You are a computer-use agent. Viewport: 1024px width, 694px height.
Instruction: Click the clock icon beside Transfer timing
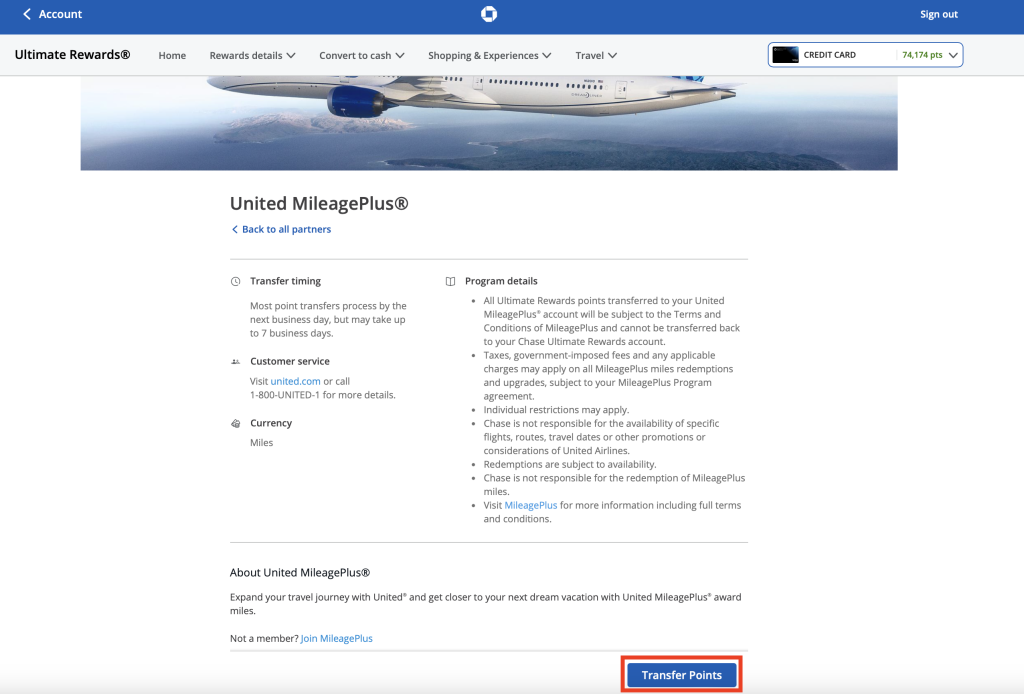click(236, 281)
